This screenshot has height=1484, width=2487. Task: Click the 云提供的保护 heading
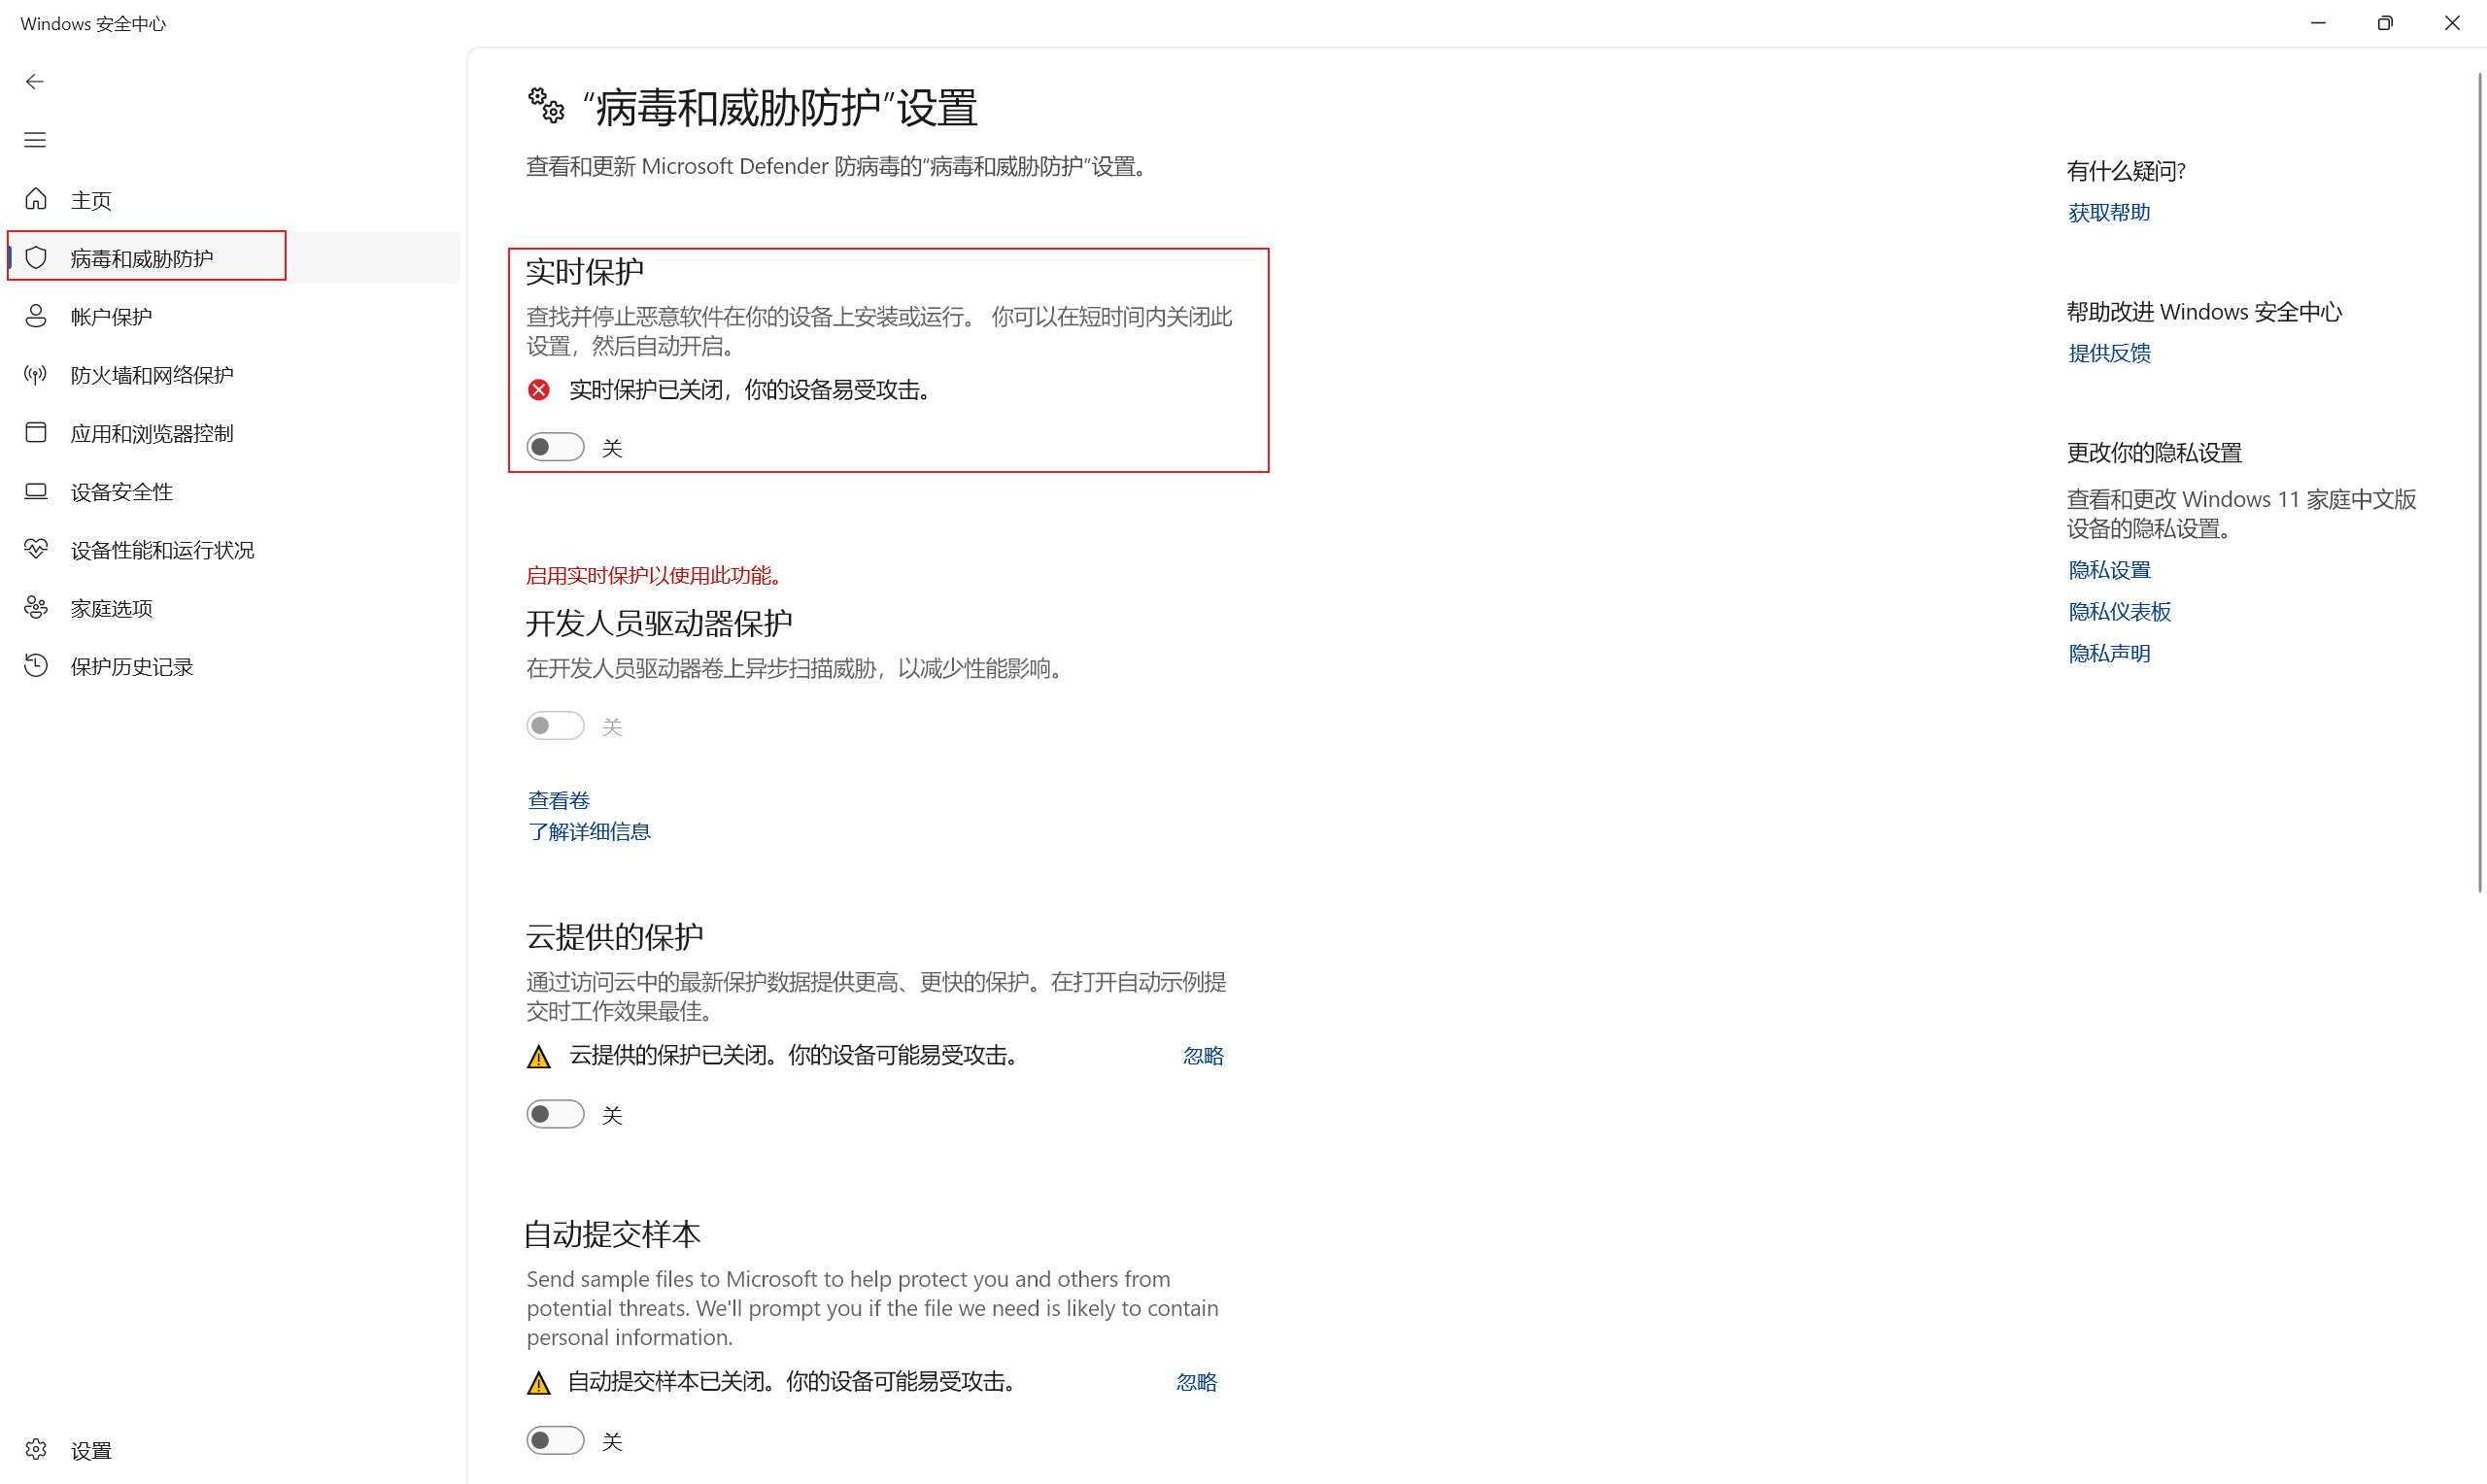click(615, 937)
